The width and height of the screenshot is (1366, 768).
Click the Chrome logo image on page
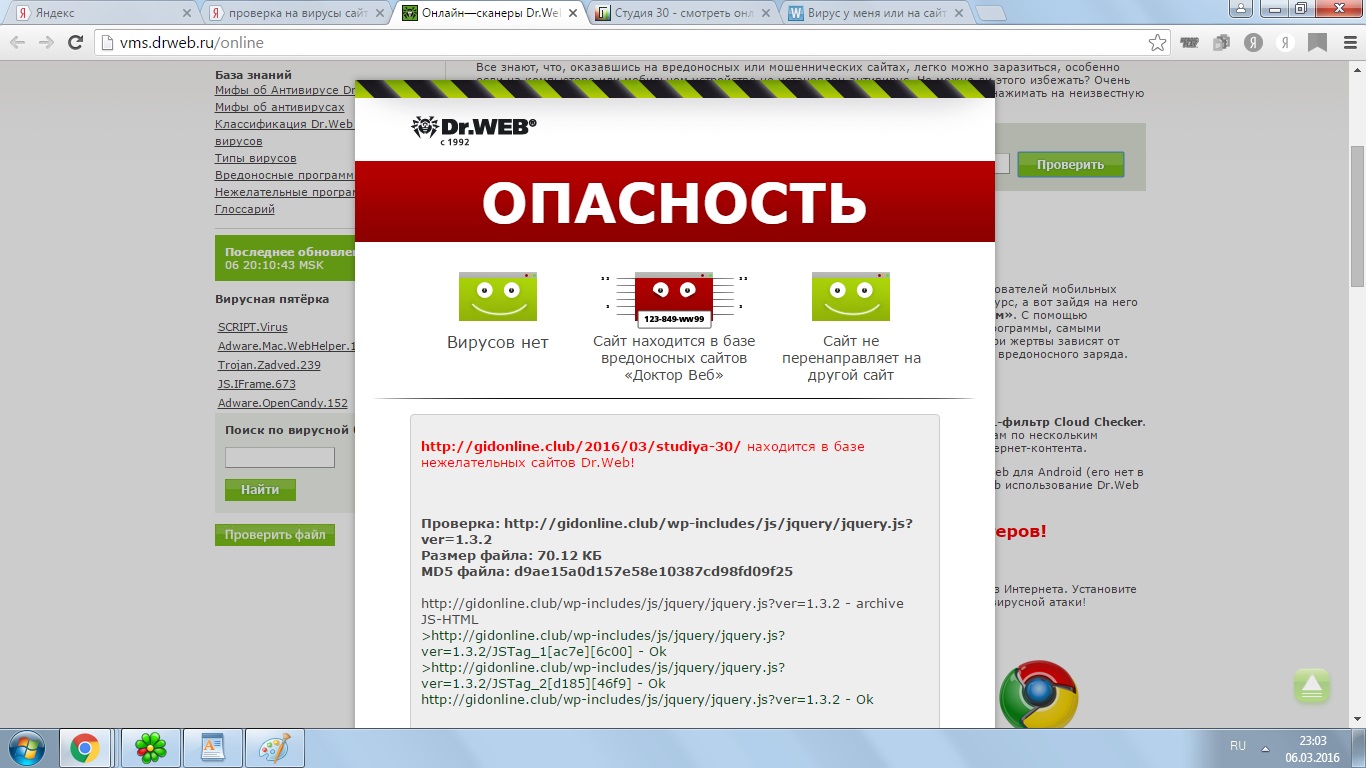pyautogui.click(x=1038, y=693)
